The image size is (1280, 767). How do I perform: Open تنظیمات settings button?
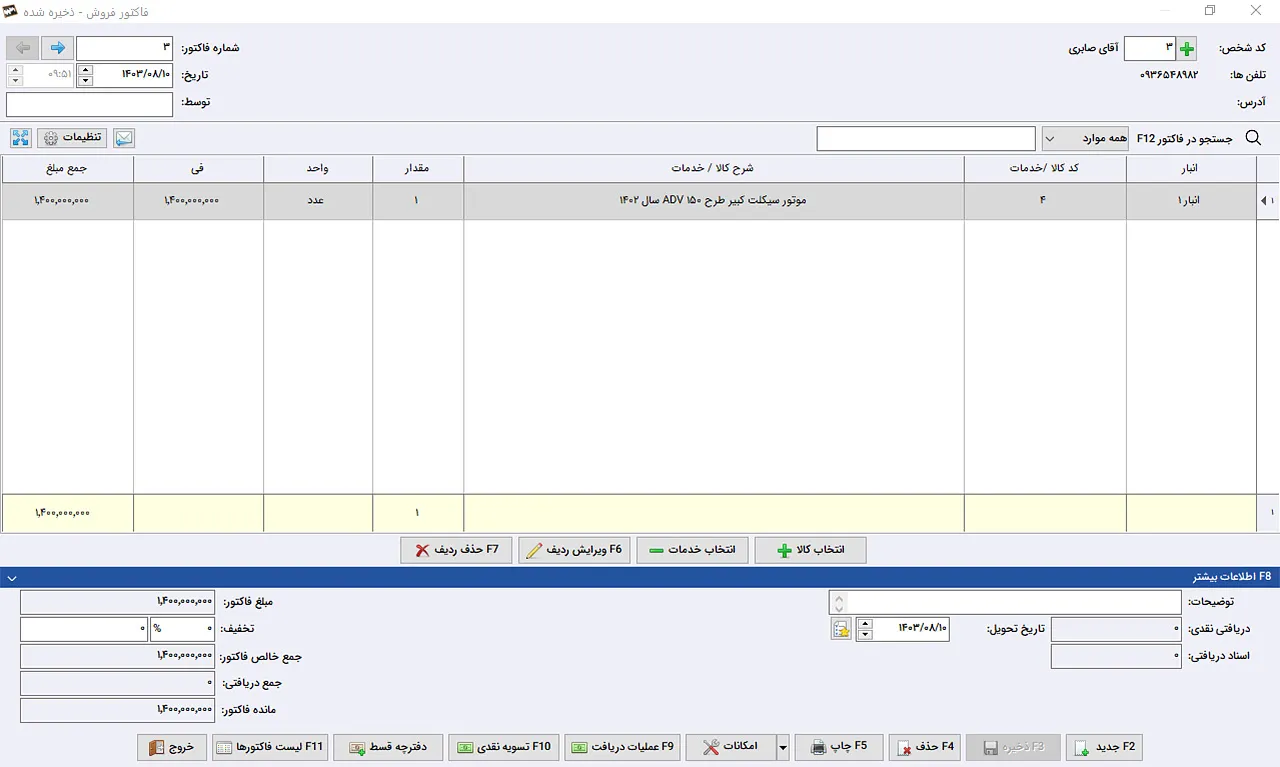(x=72, y=138)
